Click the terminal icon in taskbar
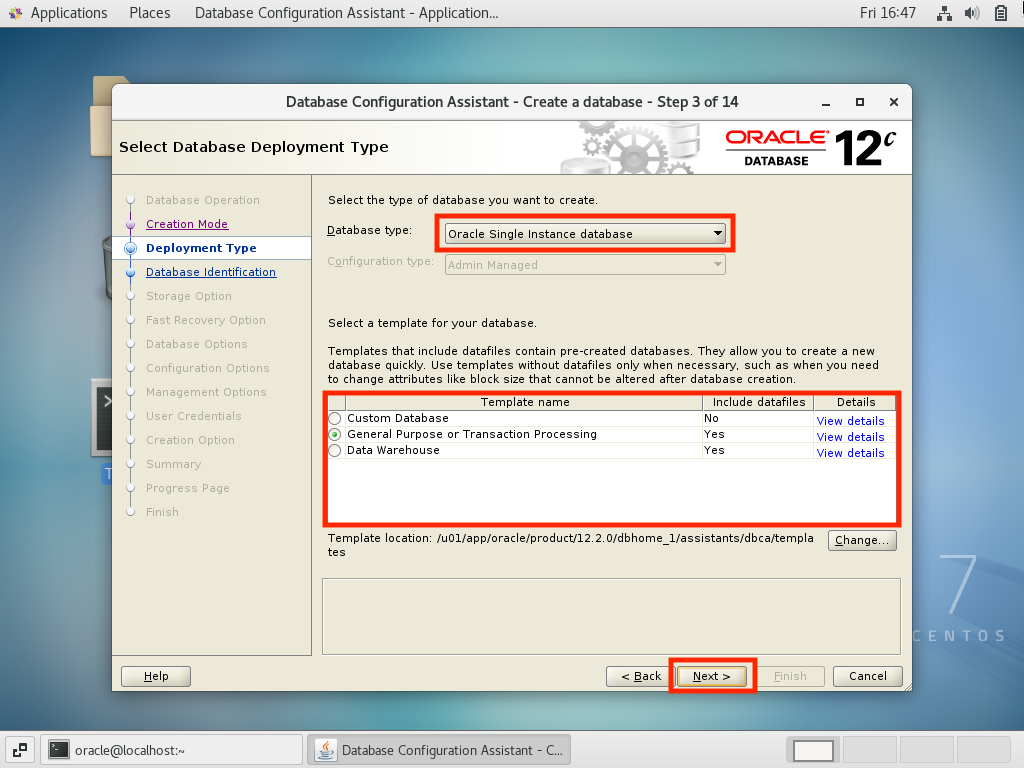The width and height of the screenshot is (1024, 768). click(59, 750)
